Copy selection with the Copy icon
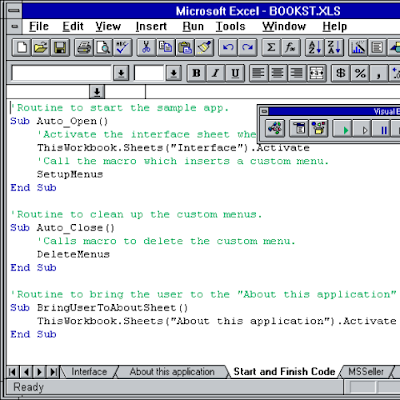 tap(165, 48)
